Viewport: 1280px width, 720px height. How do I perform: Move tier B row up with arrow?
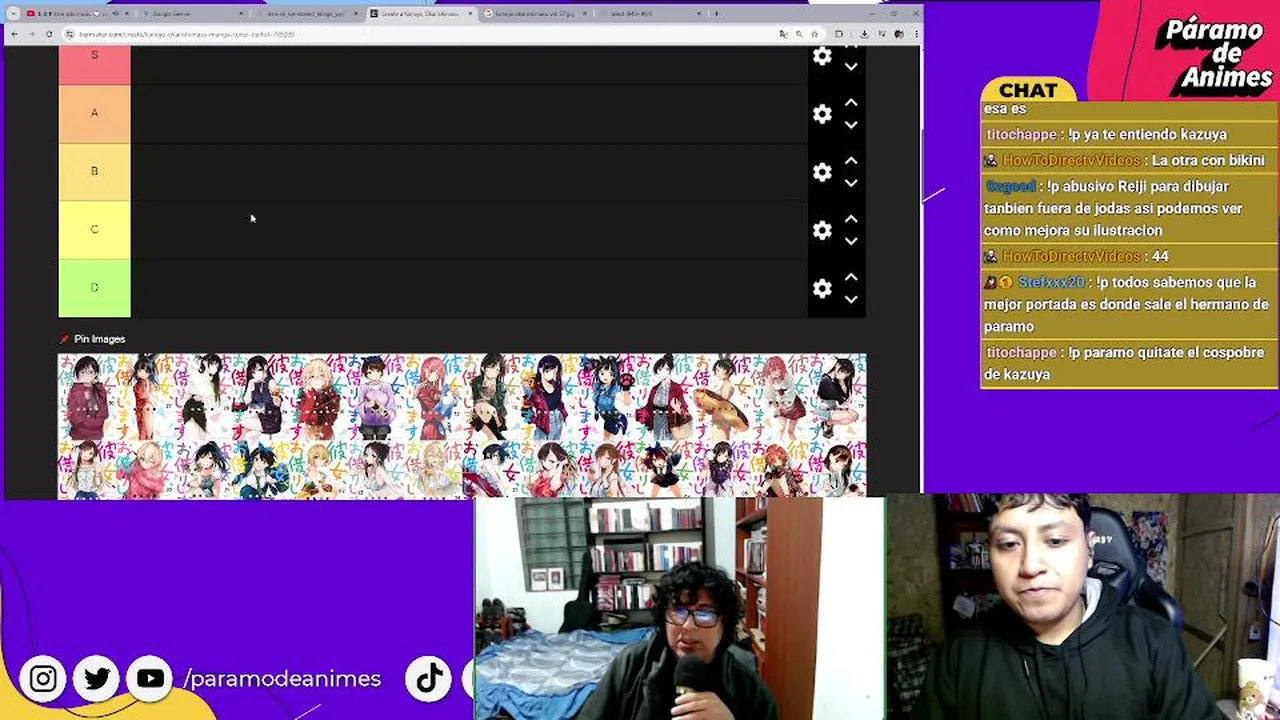coord(851,161)
